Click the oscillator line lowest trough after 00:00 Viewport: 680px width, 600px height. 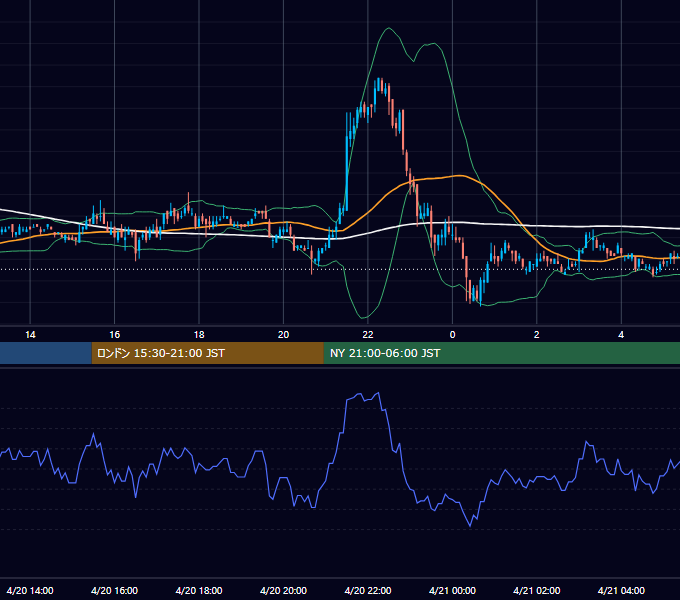pos(470,526)
